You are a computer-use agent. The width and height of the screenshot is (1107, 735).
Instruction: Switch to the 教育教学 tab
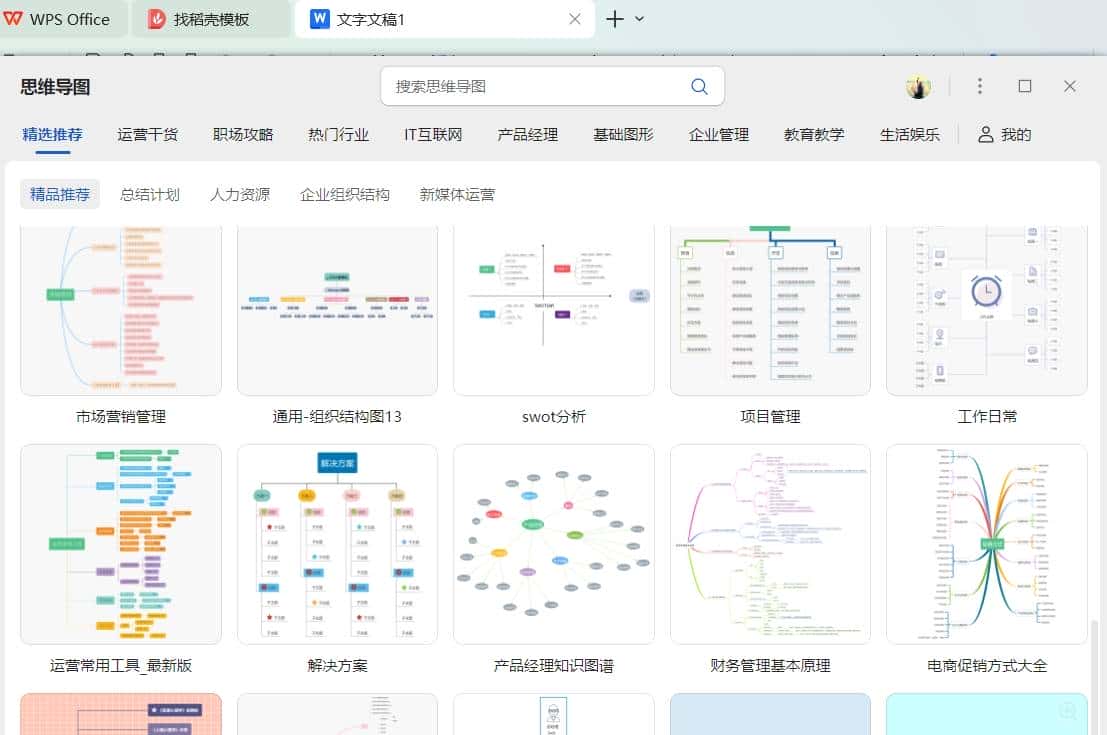[x=814, y=134]
